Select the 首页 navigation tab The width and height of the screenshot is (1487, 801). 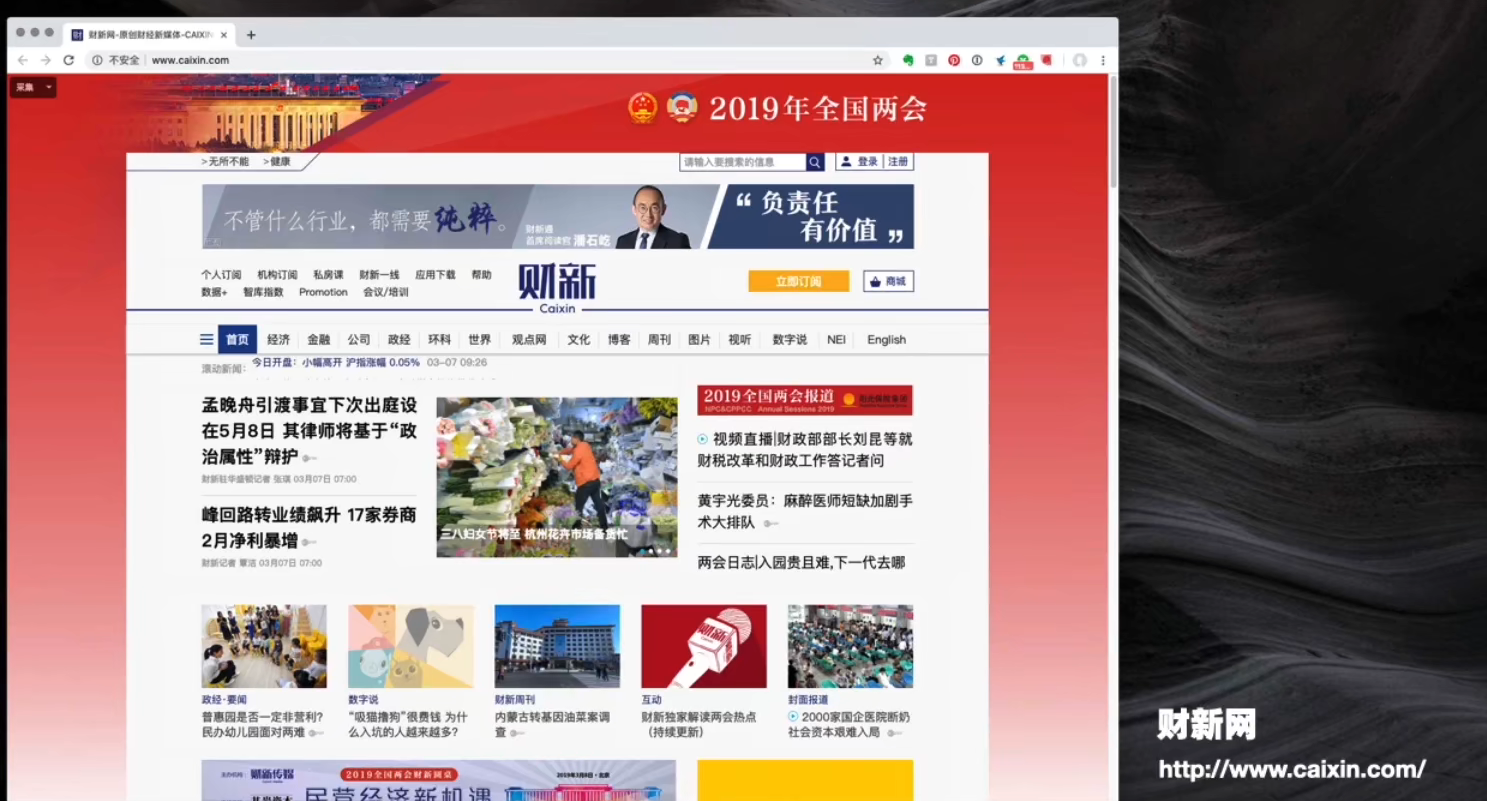pyautogui.click(x=237, y=340)
